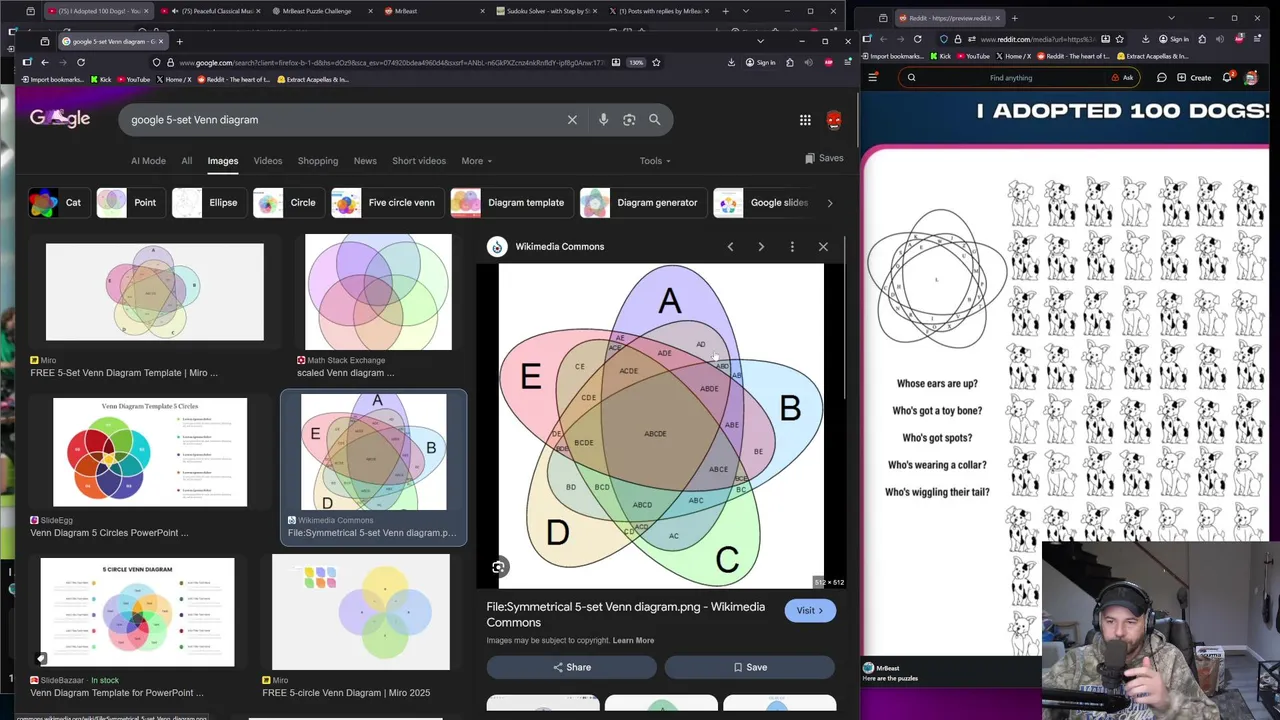The width and height of the screenshot is (1280, 720).
Task: Select the Five circle venn chip
Action: (x=388, y=203)
